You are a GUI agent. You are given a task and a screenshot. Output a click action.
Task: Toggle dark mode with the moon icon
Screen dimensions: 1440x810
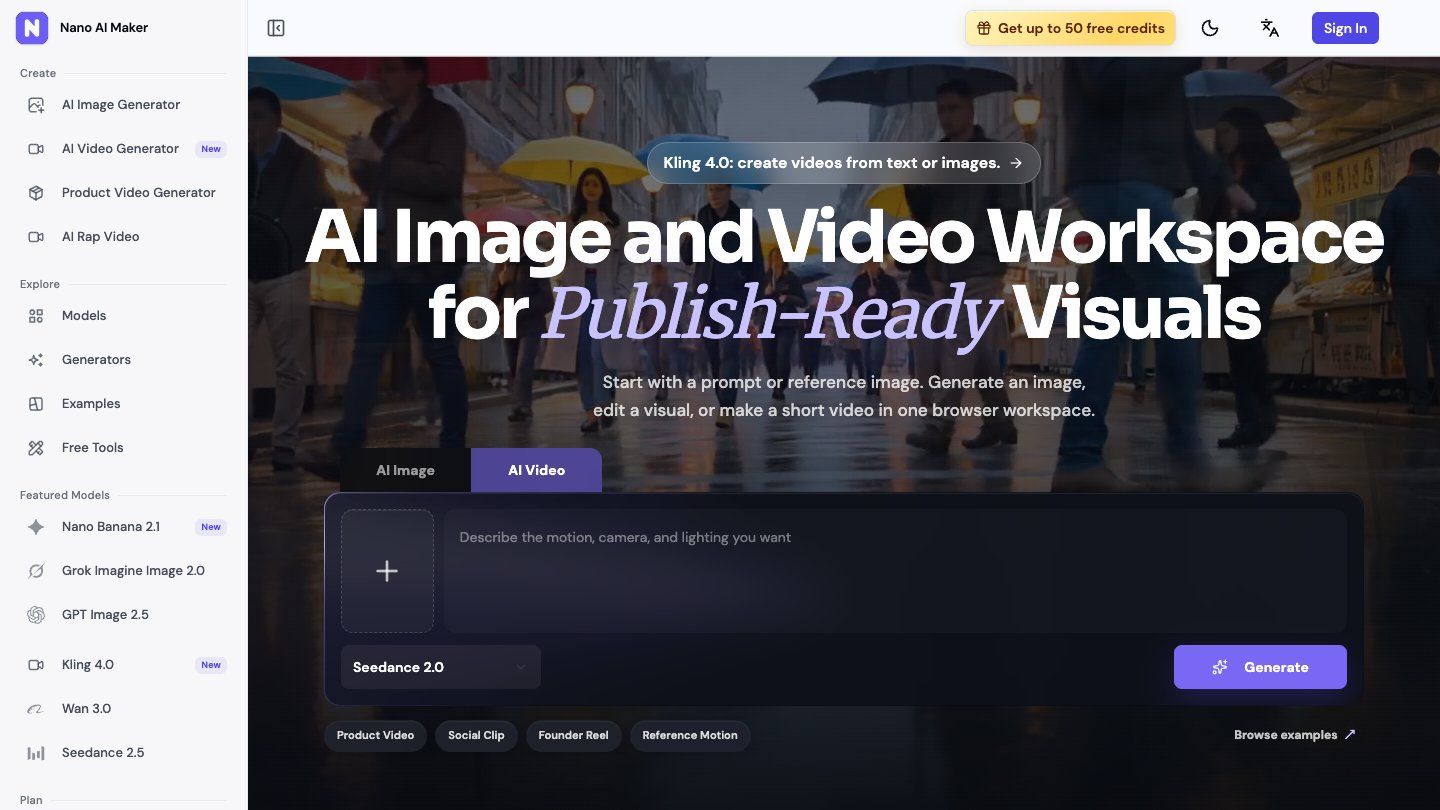[x=1210, y=28]
